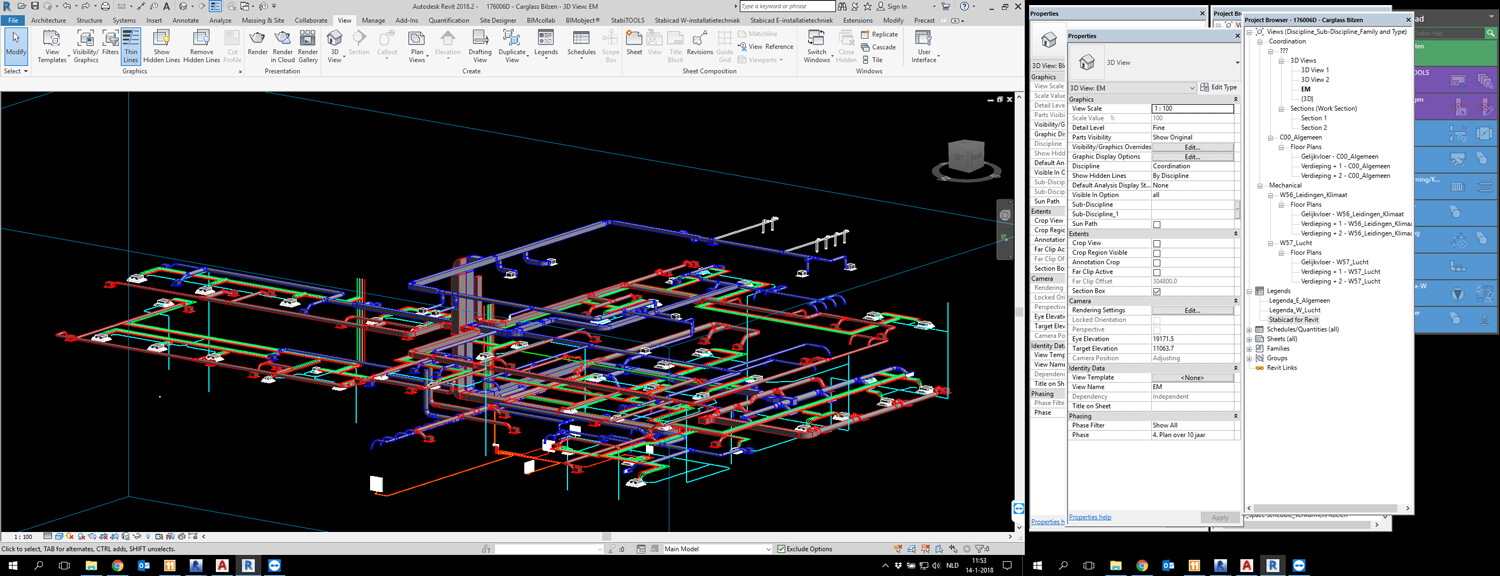Switch to the StabiTOOLS ribbon tab
The width and height of the screenshot is (1500, 576).
point(627,20)
